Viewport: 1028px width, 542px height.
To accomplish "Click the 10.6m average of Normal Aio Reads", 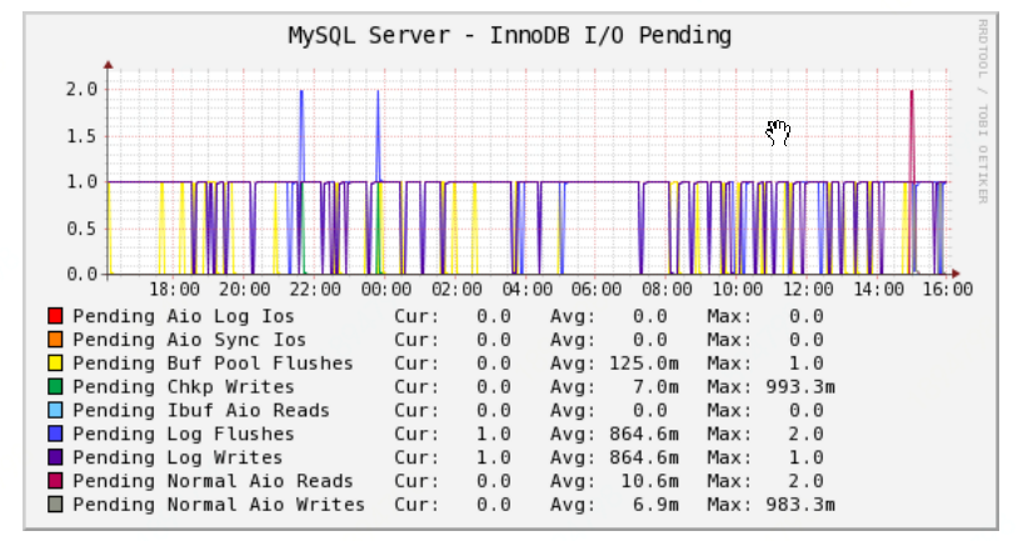I will coord(650,481).
